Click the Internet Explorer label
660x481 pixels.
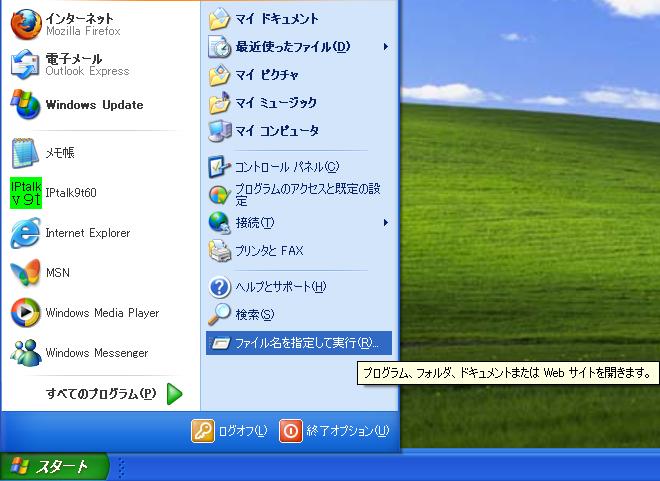pyautogui.click(x=88, y=233)
